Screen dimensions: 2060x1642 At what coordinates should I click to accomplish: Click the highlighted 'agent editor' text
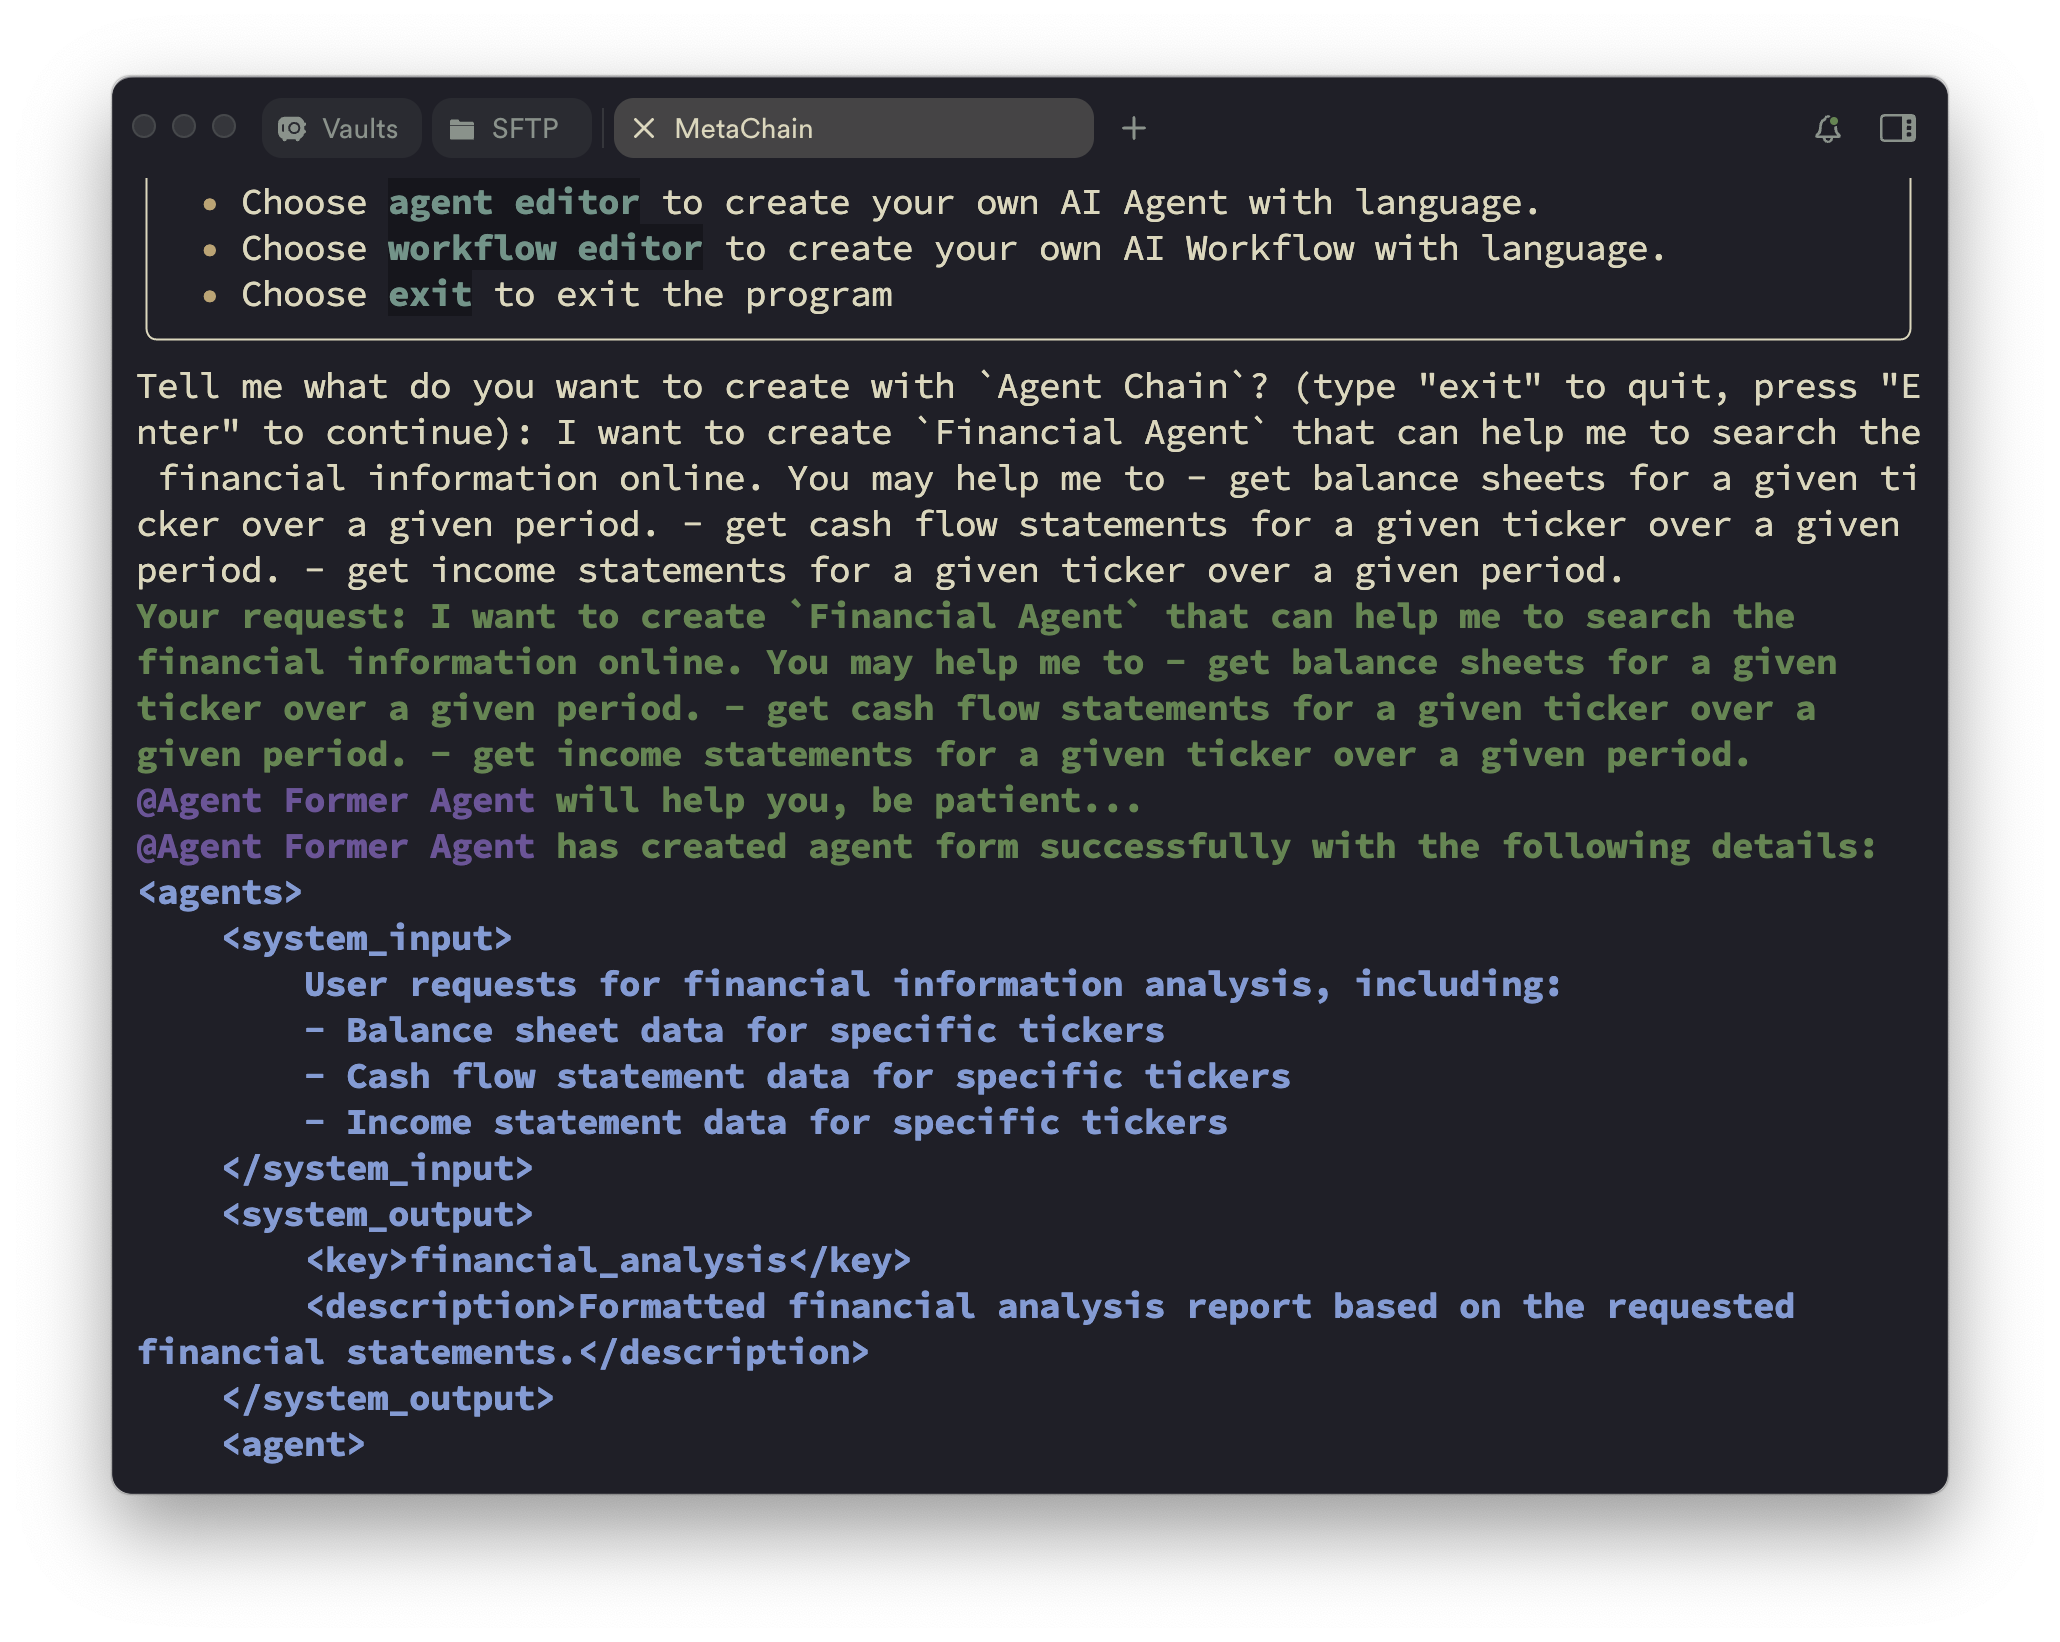point(513,203)
